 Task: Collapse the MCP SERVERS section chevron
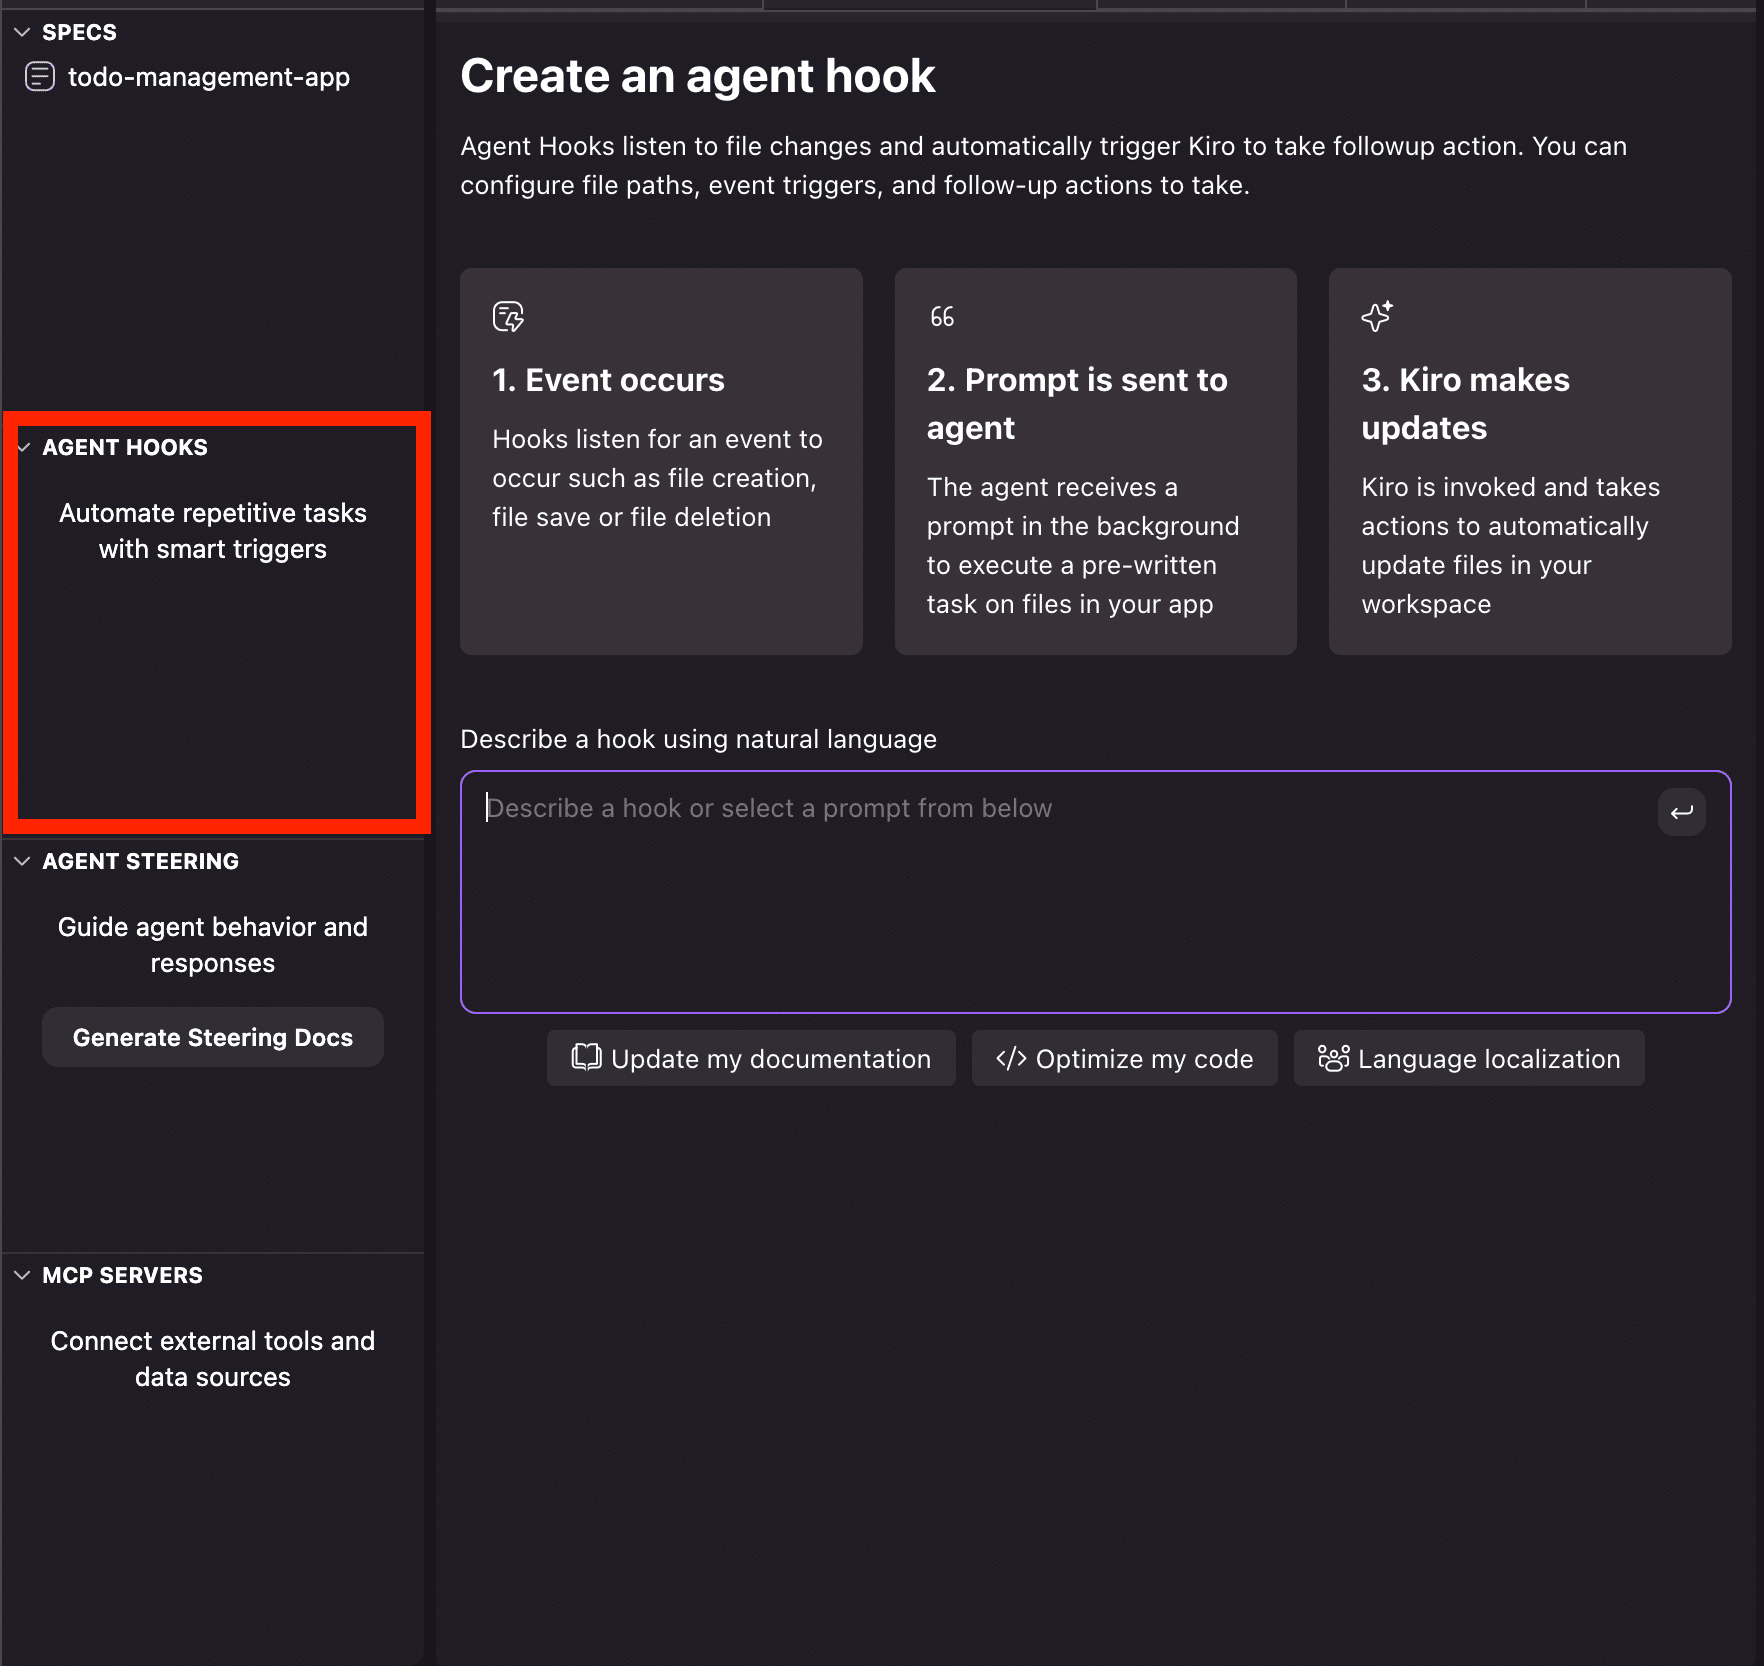[x=22, y=1275]
